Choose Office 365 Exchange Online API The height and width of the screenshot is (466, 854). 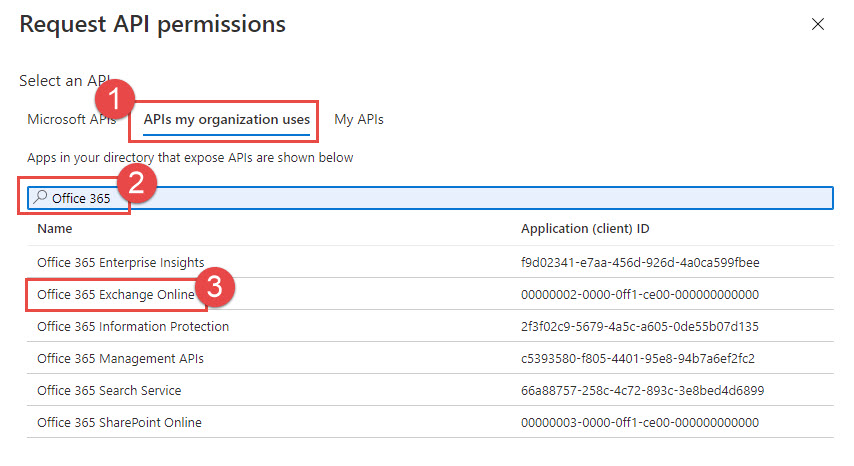116,294
